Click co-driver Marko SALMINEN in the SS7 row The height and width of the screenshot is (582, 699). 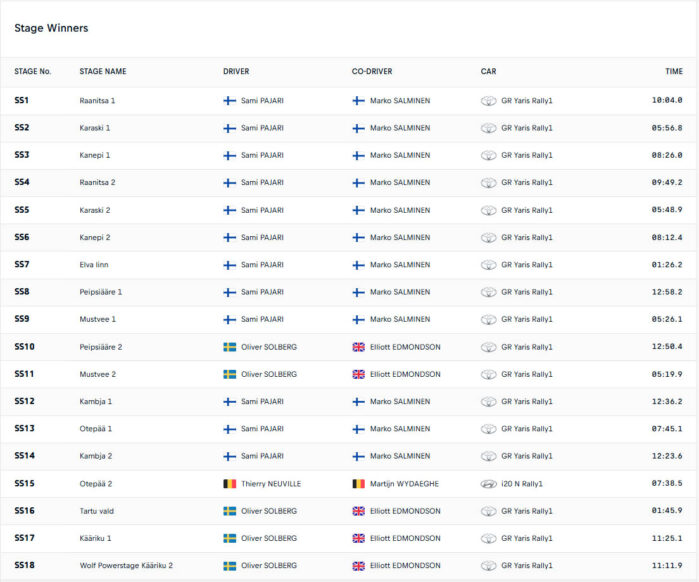pyautogui.click(x=400, y=265)
